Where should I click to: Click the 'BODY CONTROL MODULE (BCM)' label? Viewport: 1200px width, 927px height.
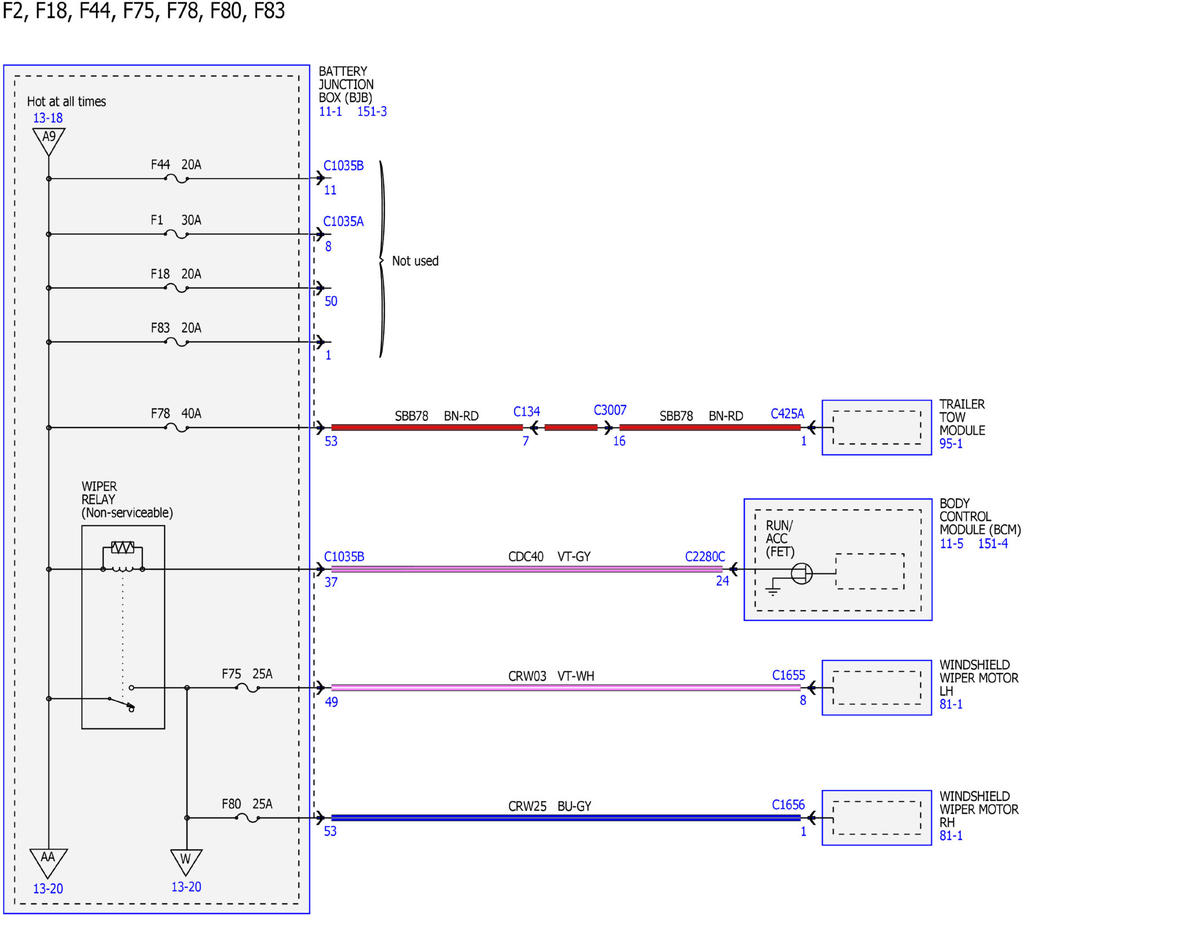(978, 517)
